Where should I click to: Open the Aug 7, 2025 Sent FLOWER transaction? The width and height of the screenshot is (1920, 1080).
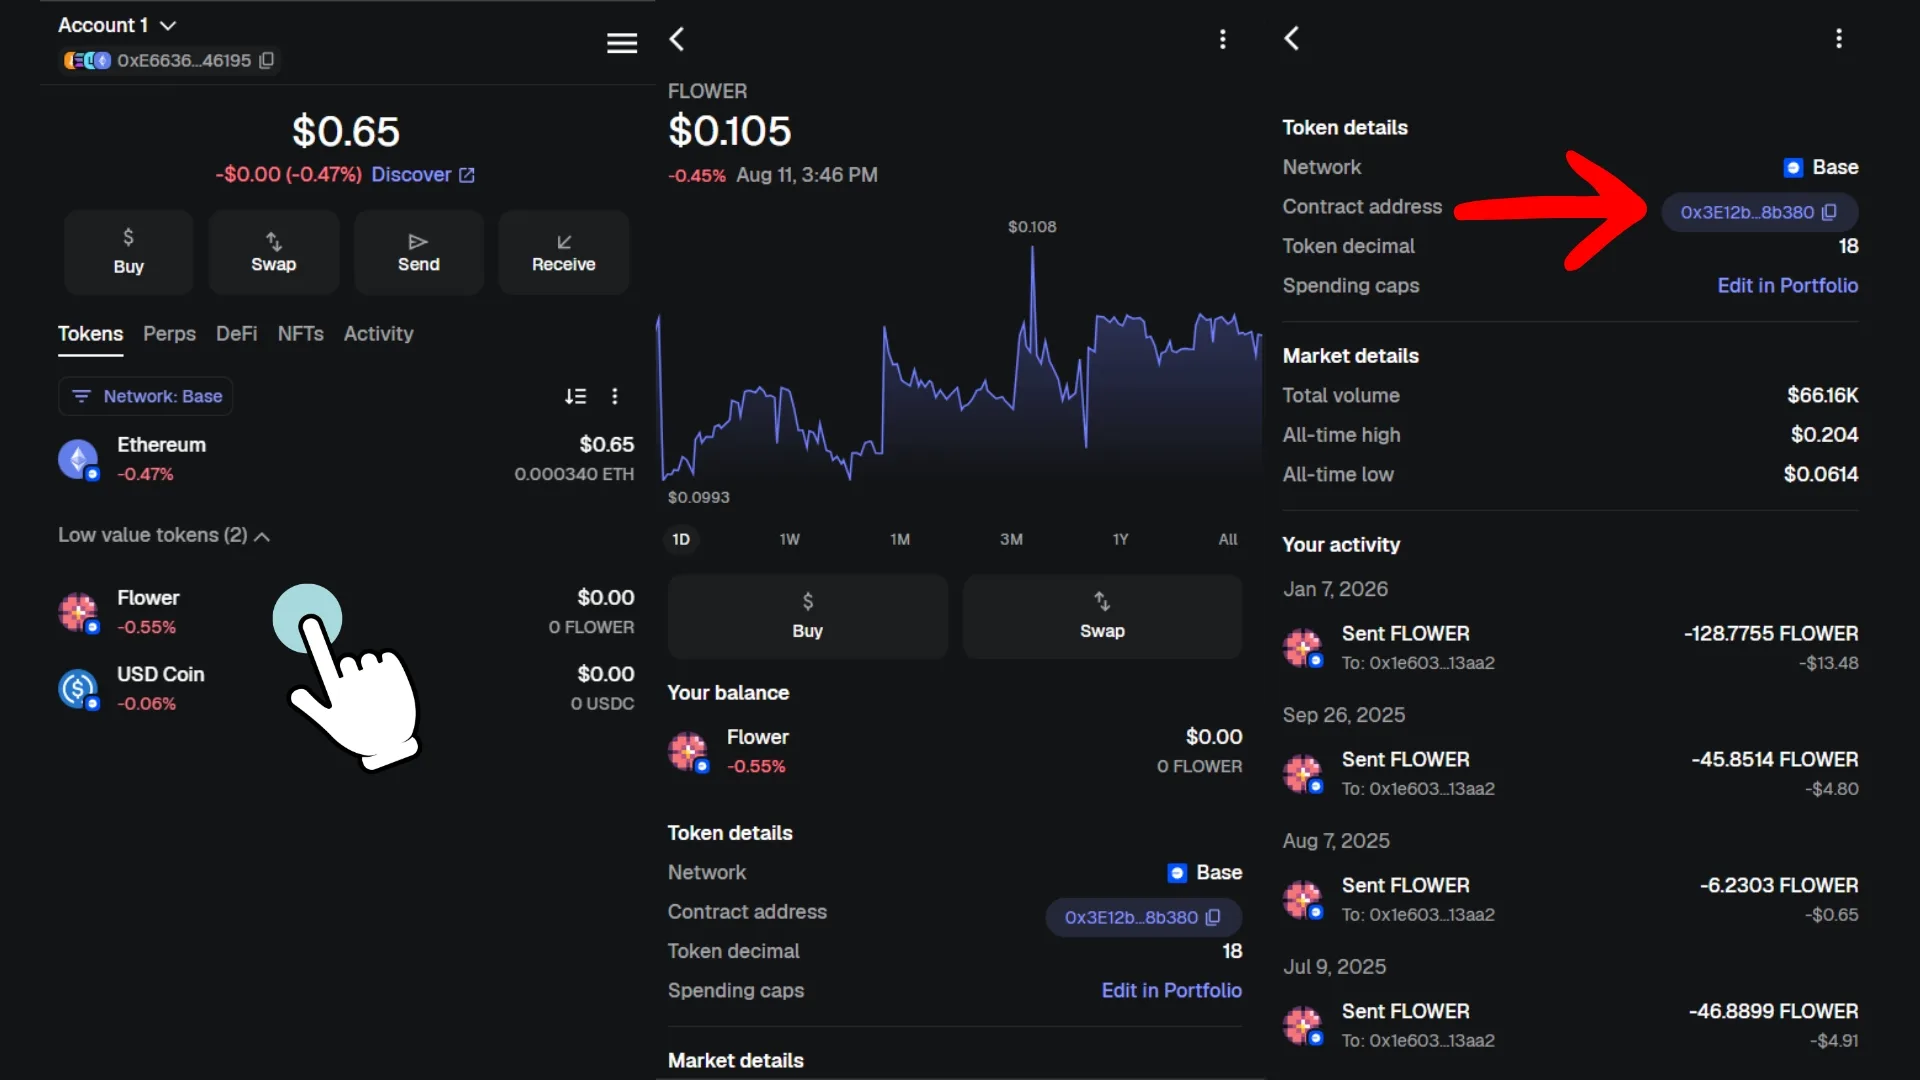[x=1570, y=900]
